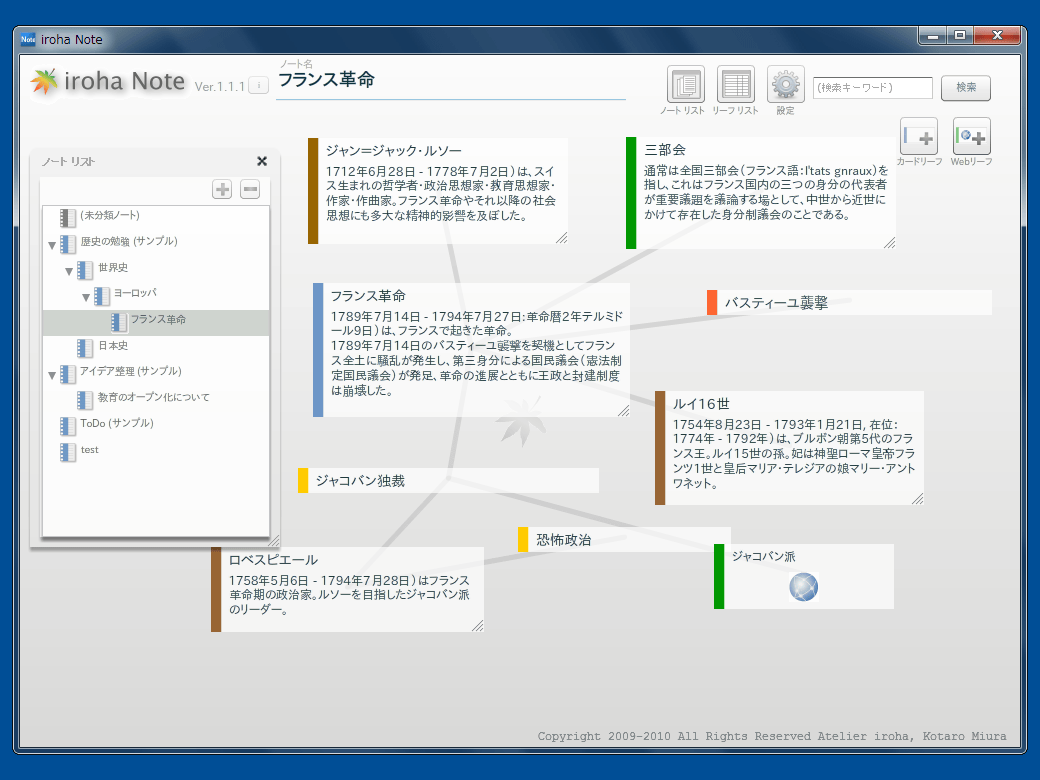Image resolution: width=1040 pixels, height=780 pixels.
Task: Select 歴史の勉強 (サンプル) in the note list
Action: click(129, 241)
